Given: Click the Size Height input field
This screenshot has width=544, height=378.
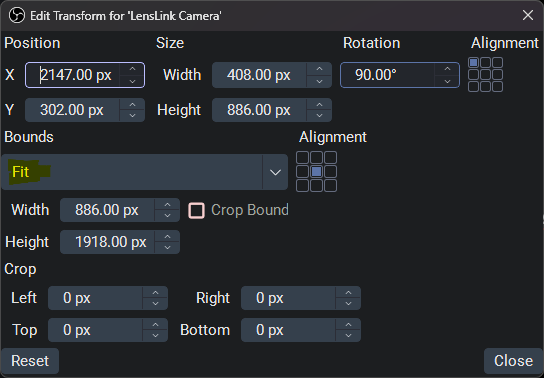Looking at the screenshot, I should pyautogui.click(x=272, y=110).
